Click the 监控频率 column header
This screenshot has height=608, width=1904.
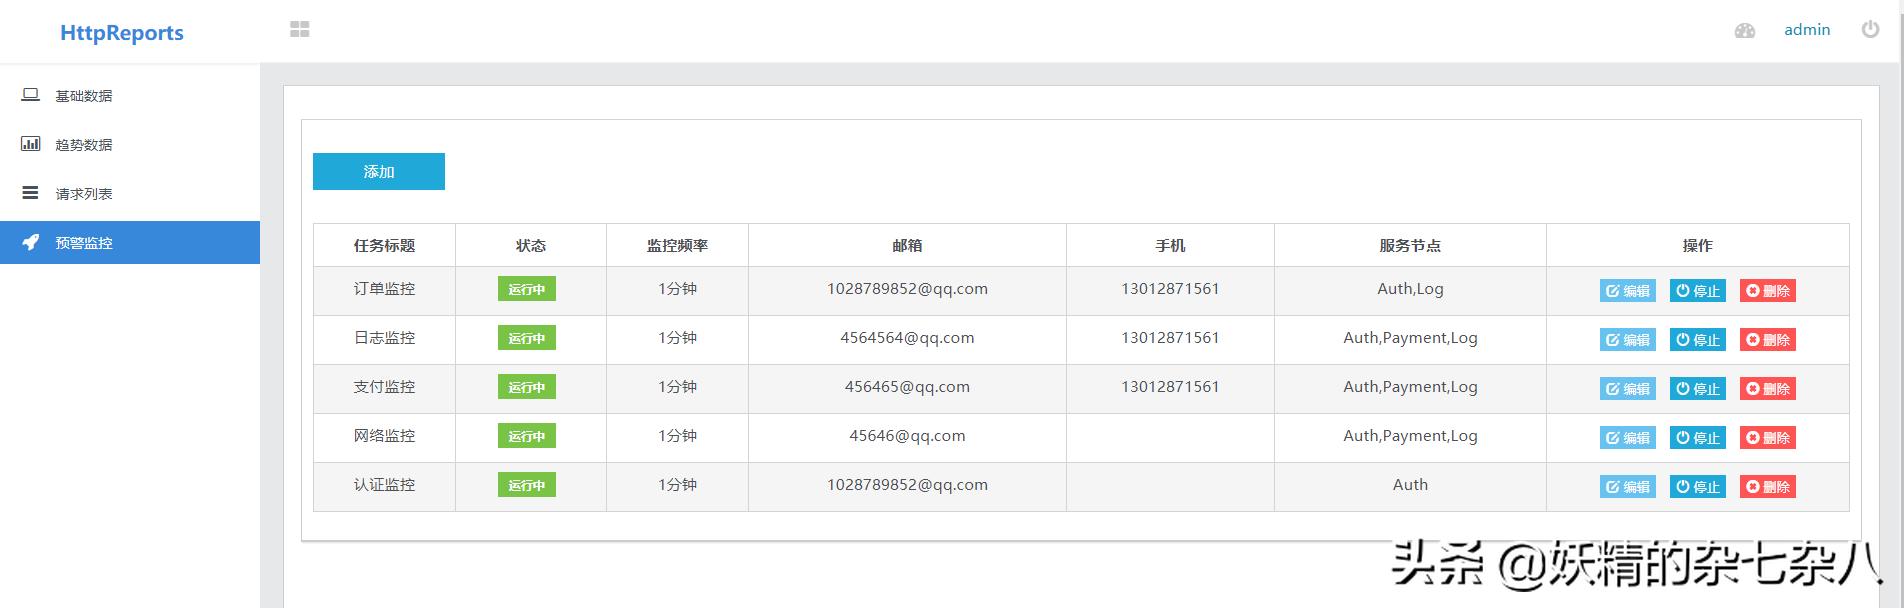(x=677, y=245)
